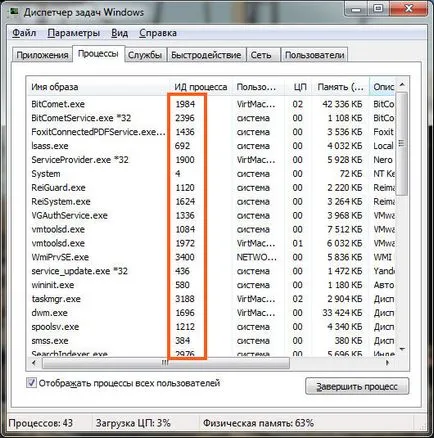434x438 pixels.
Task: Select the FoxitConnectedPDFService.exe process
Action: (x=211, y=132)
